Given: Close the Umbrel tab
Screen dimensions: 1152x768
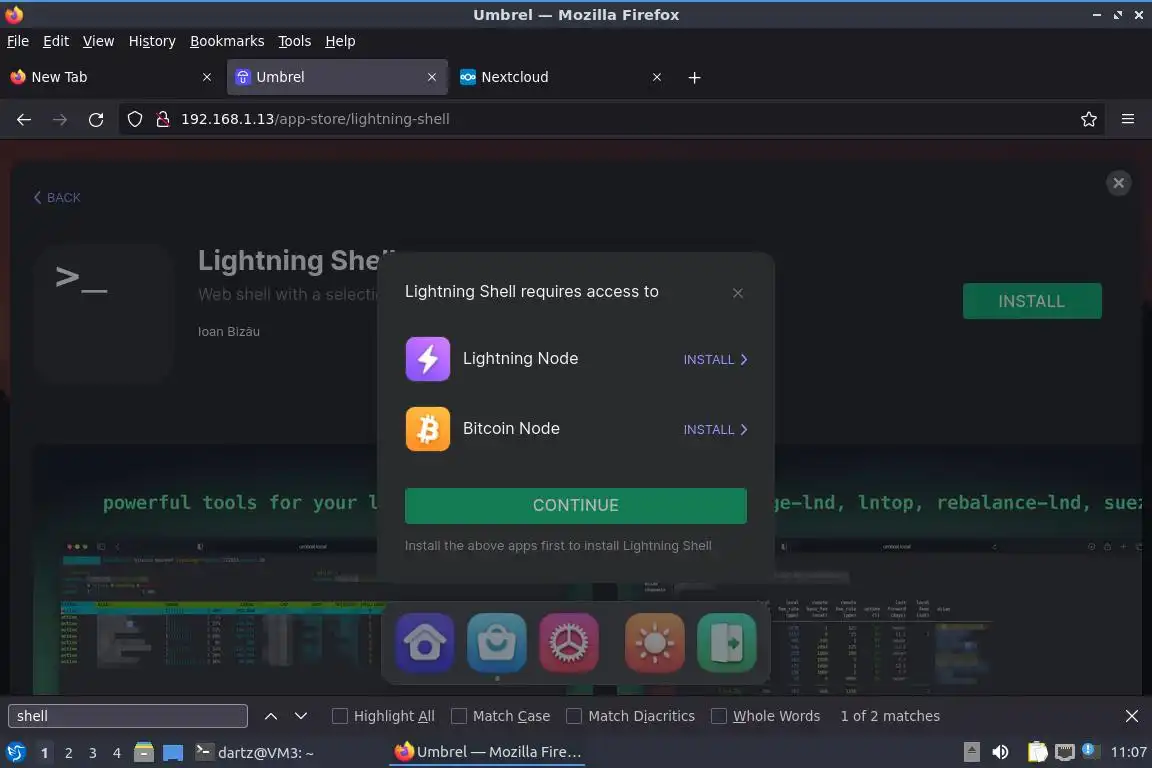Looking at the screenshot, I should 431,77.
